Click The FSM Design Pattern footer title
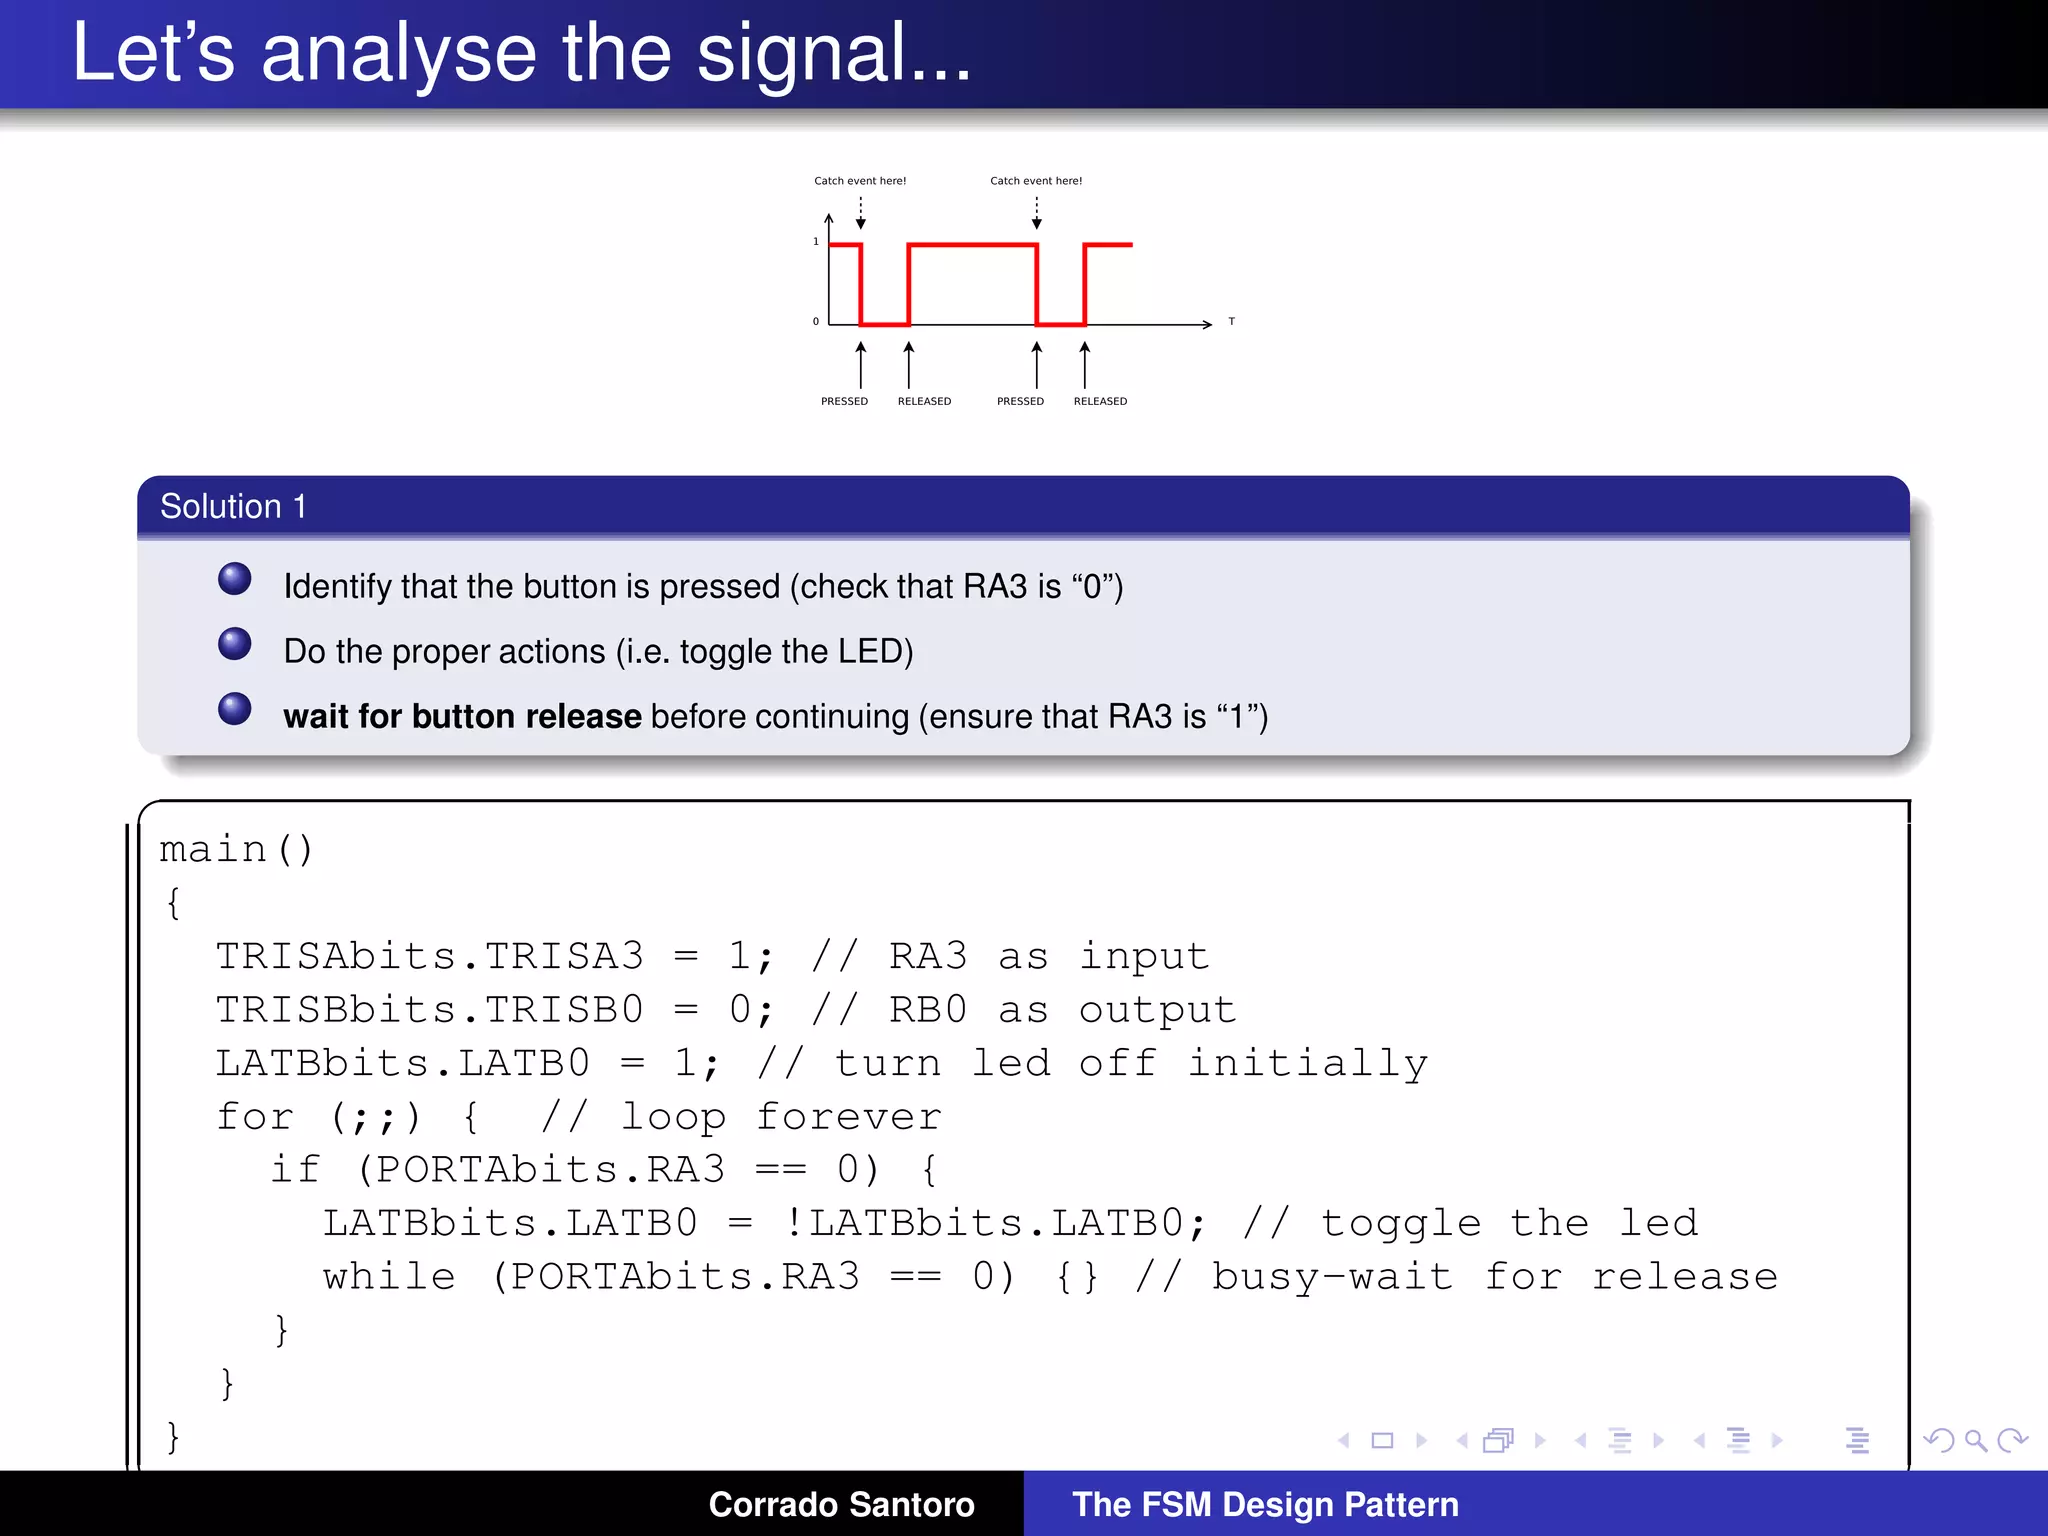 [1265, 1504]
